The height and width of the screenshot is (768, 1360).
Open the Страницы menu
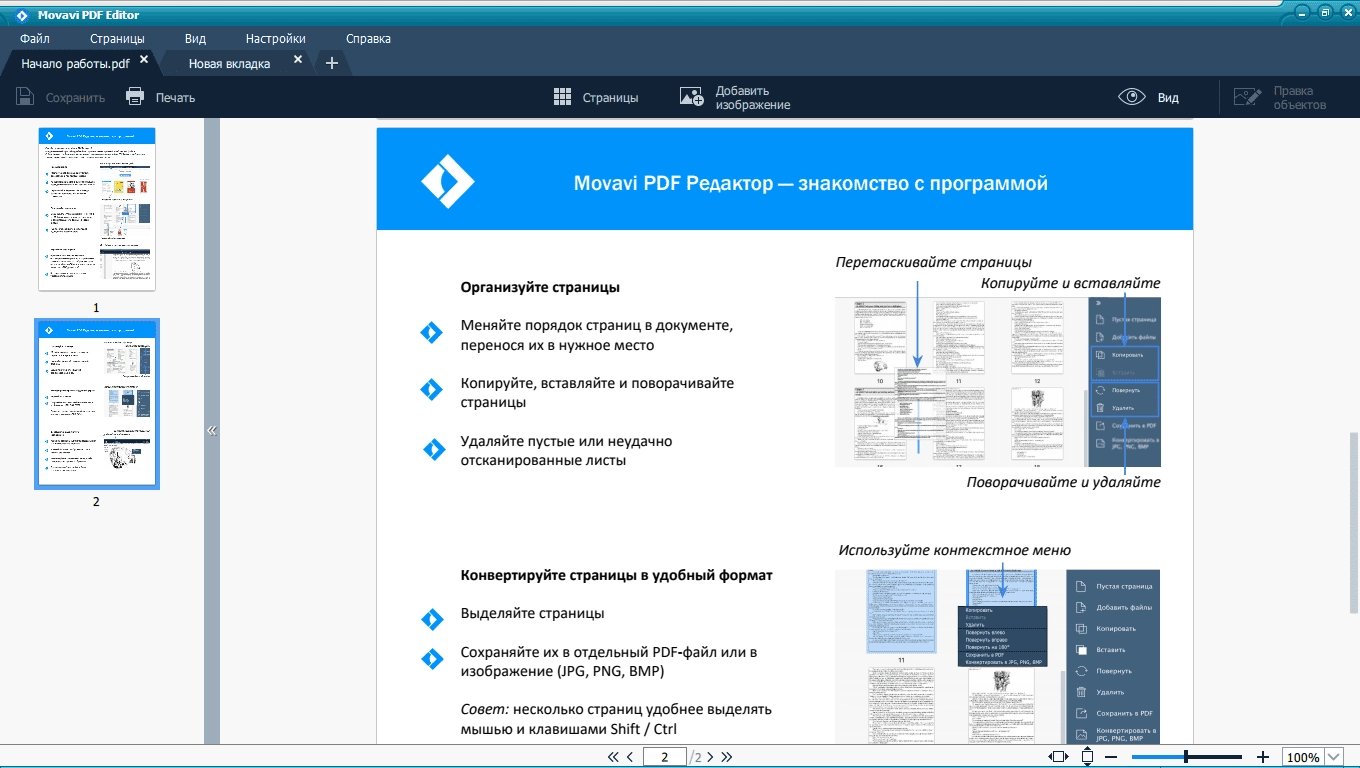117,39
